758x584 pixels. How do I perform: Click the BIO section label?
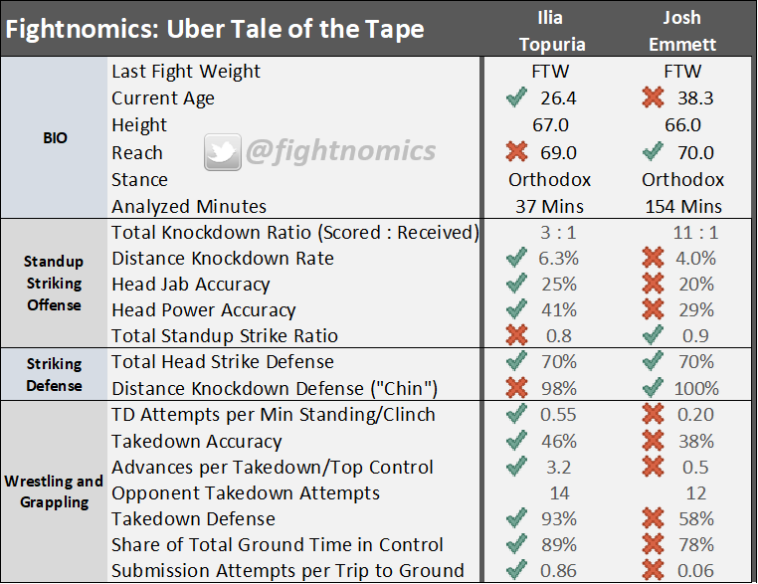point(55,138)
